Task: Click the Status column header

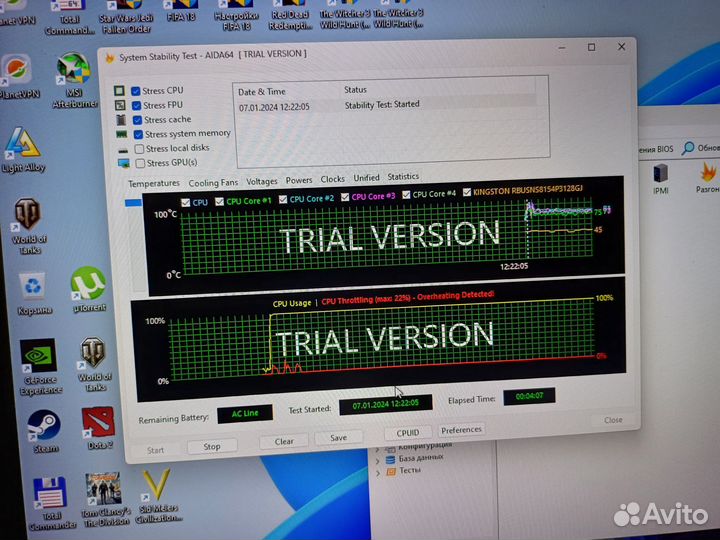Action: [355, 90]
